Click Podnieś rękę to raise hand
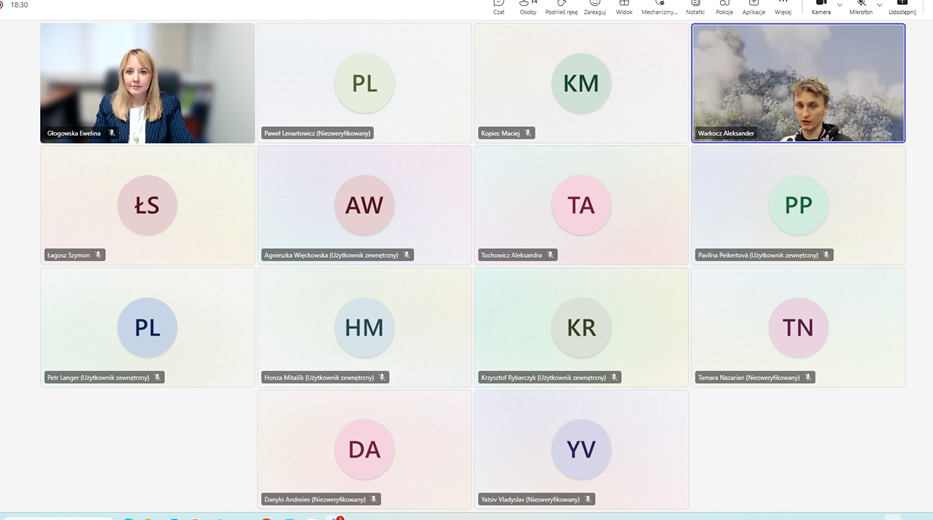The width and height of the screenshot is (933, 520). 561,6
